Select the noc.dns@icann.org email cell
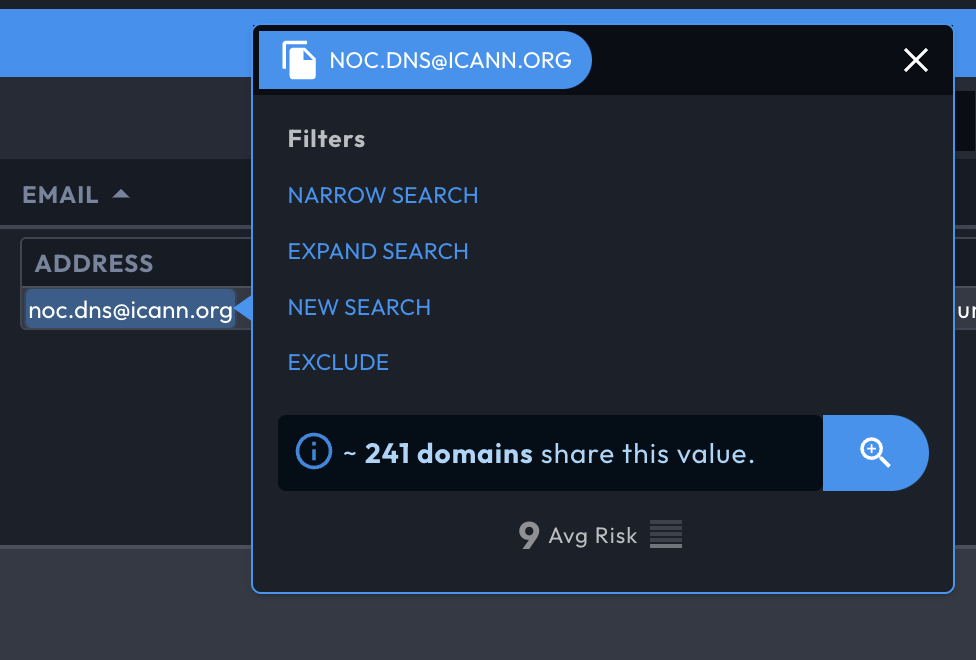Image resolution: width=976 pixels, height=660 pixels. click(130, 309)
